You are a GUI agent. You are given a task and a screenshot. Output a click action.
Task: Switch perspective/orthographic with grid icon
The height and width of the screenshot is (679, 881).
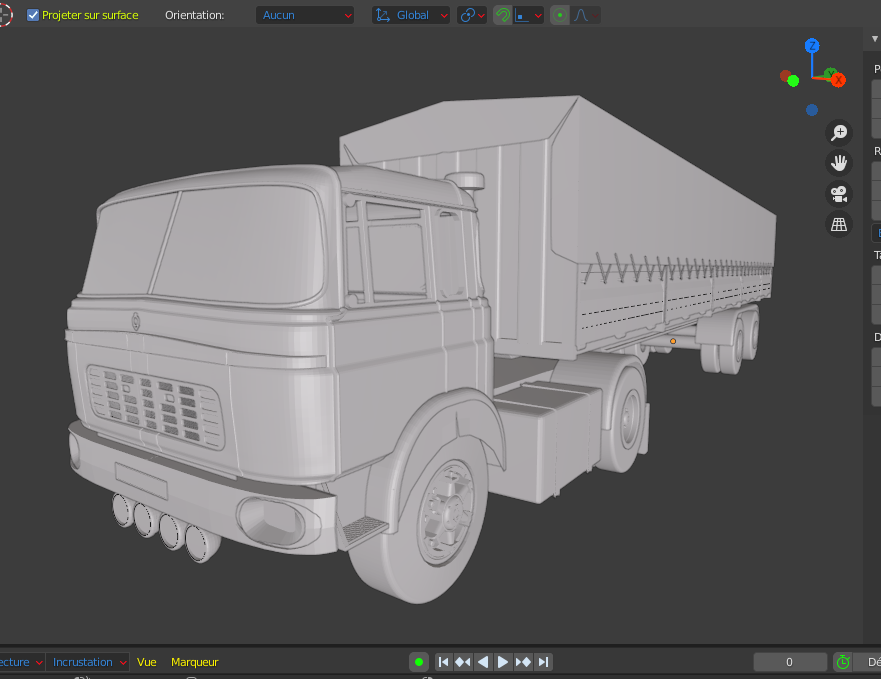[839, 224]
